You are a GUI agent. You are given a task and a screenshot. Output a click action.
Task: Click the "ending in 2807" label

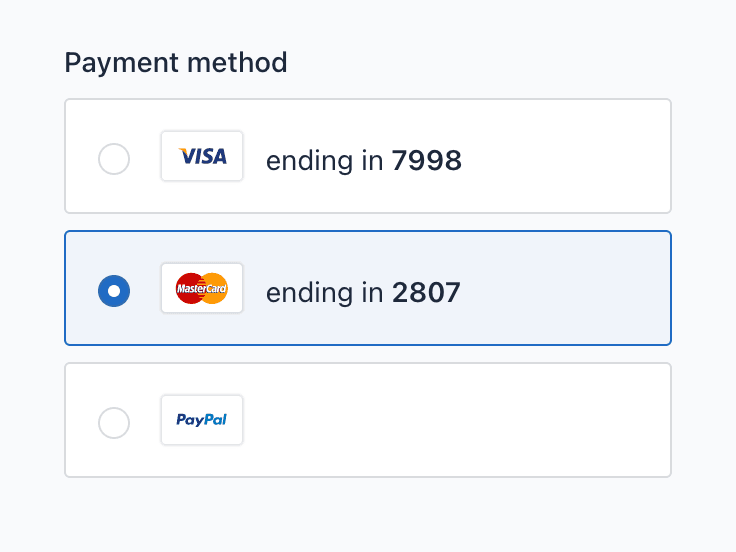click(x=363, y=292)
